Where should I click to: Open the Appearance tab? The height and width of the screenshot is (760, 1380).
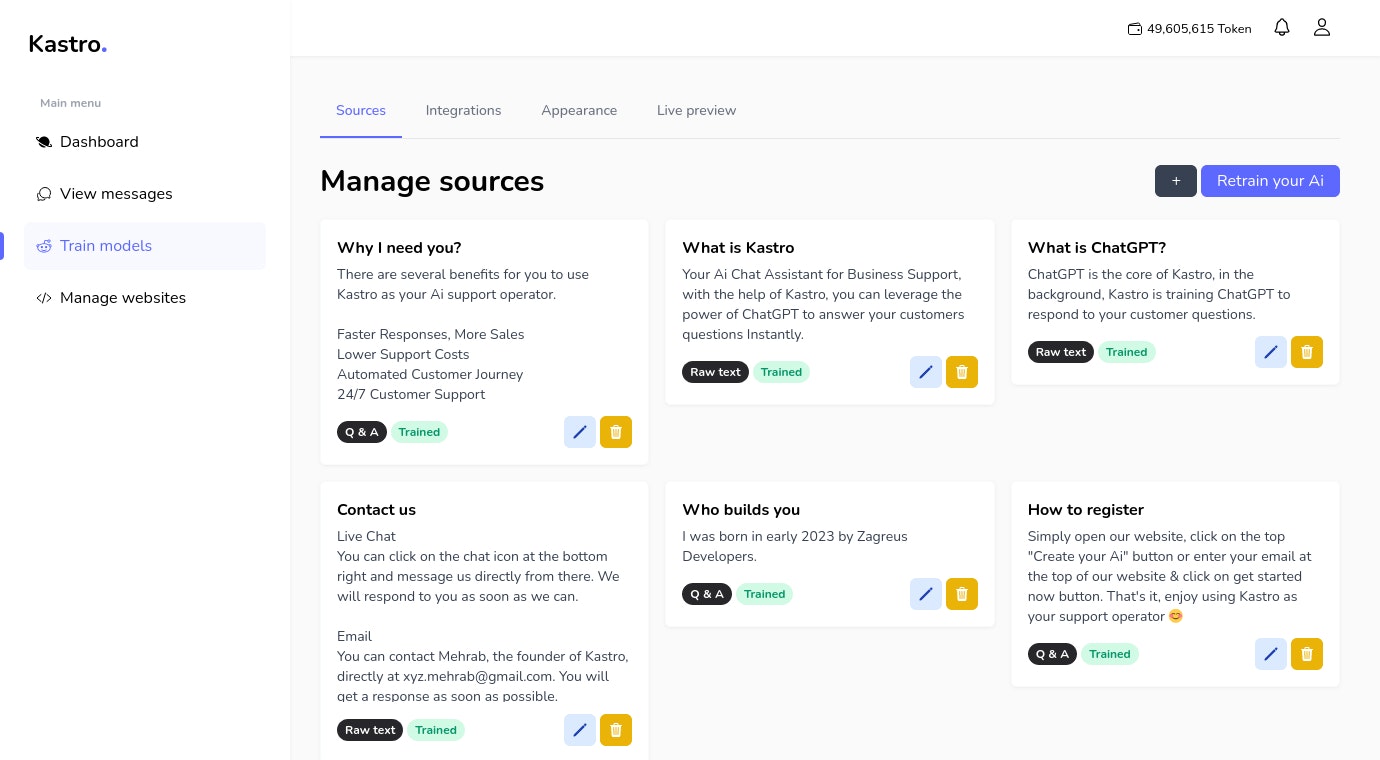(579, 110)
